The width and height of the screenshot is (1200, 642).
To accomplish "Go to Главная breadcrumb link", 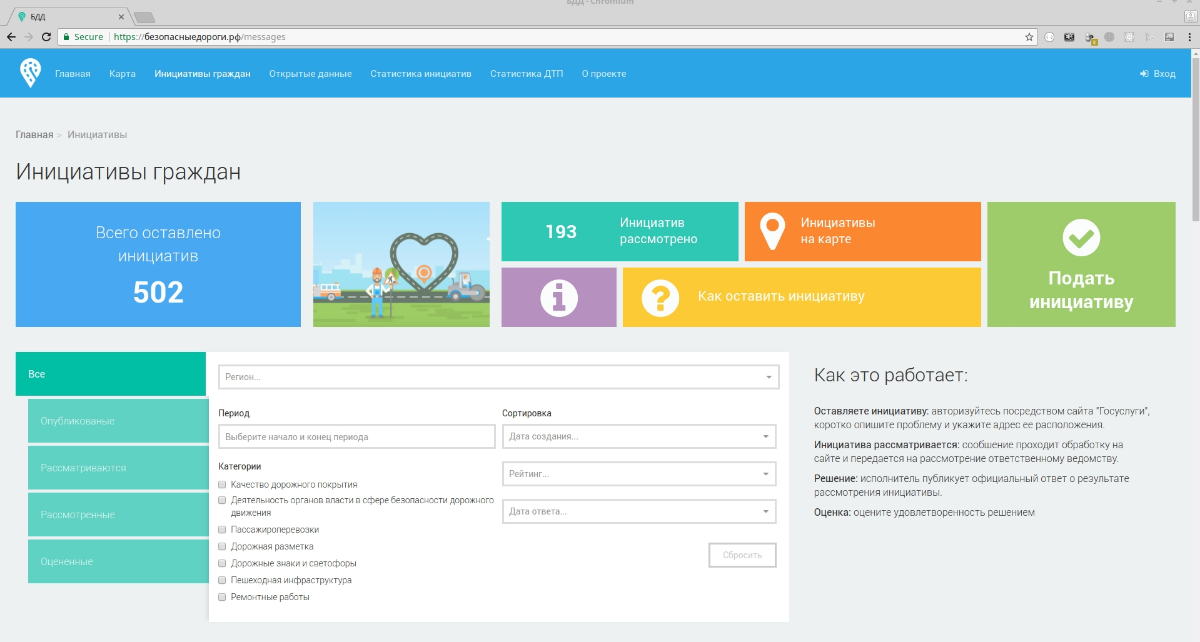I will pyautogui.click(x=34, y=134).
